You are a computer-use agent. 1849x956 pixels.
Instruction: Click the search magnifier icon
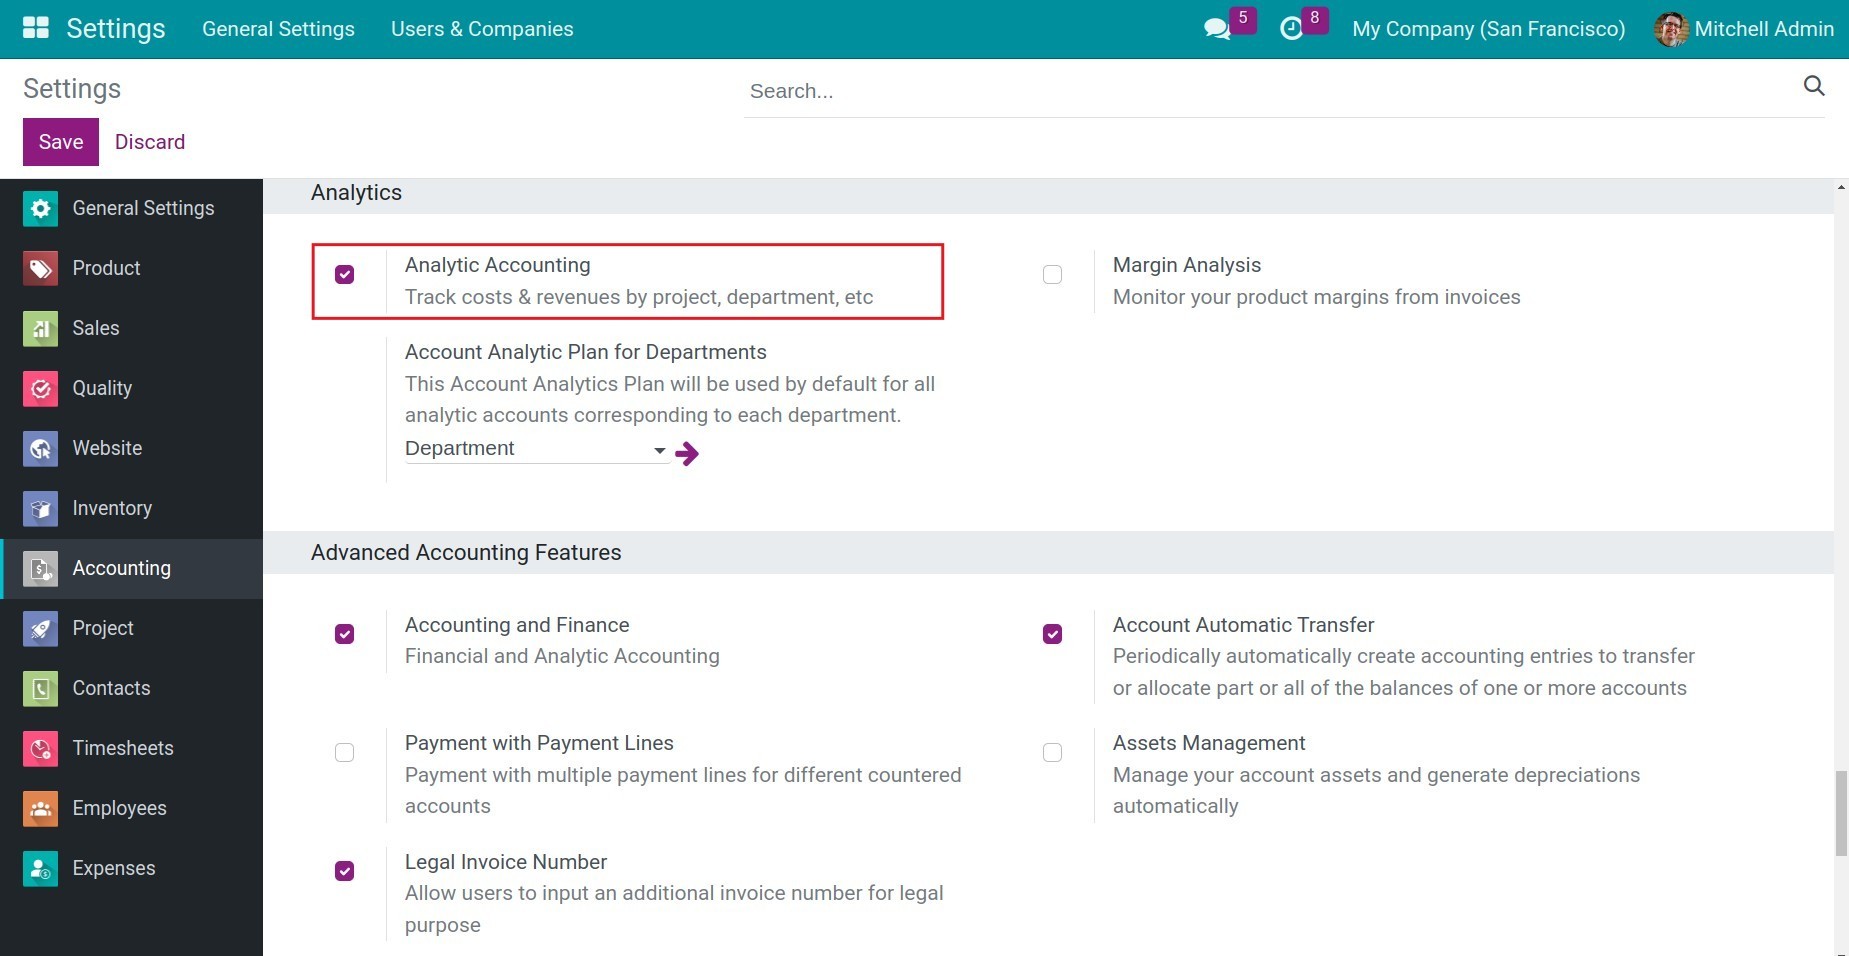click(1814, 86)
